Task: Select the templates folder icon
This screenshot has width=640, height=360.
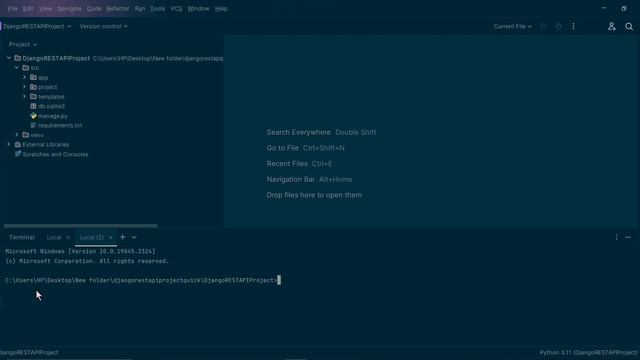Action: (33, 96)
